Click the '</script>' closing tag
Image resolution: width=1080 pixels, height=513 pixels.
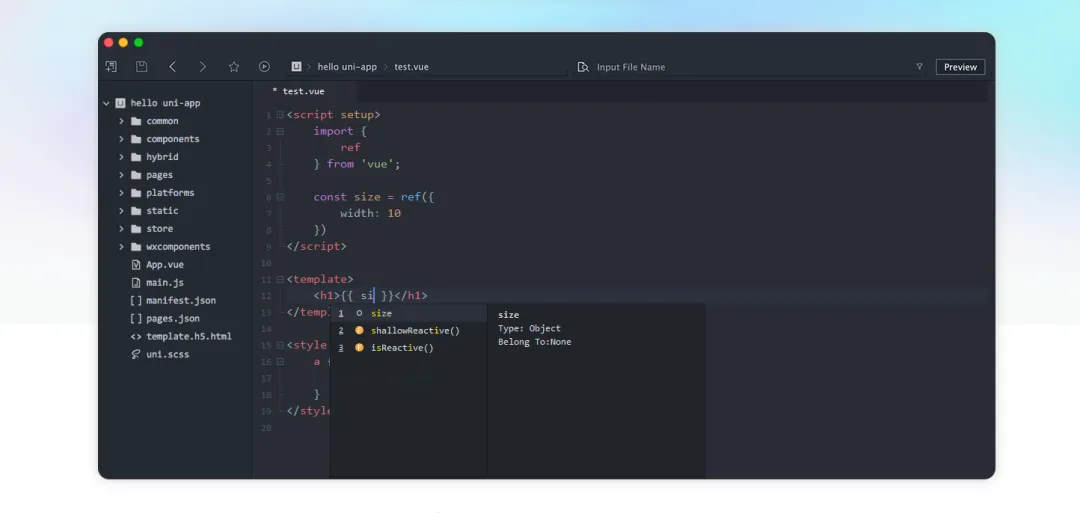click(317, 246)
